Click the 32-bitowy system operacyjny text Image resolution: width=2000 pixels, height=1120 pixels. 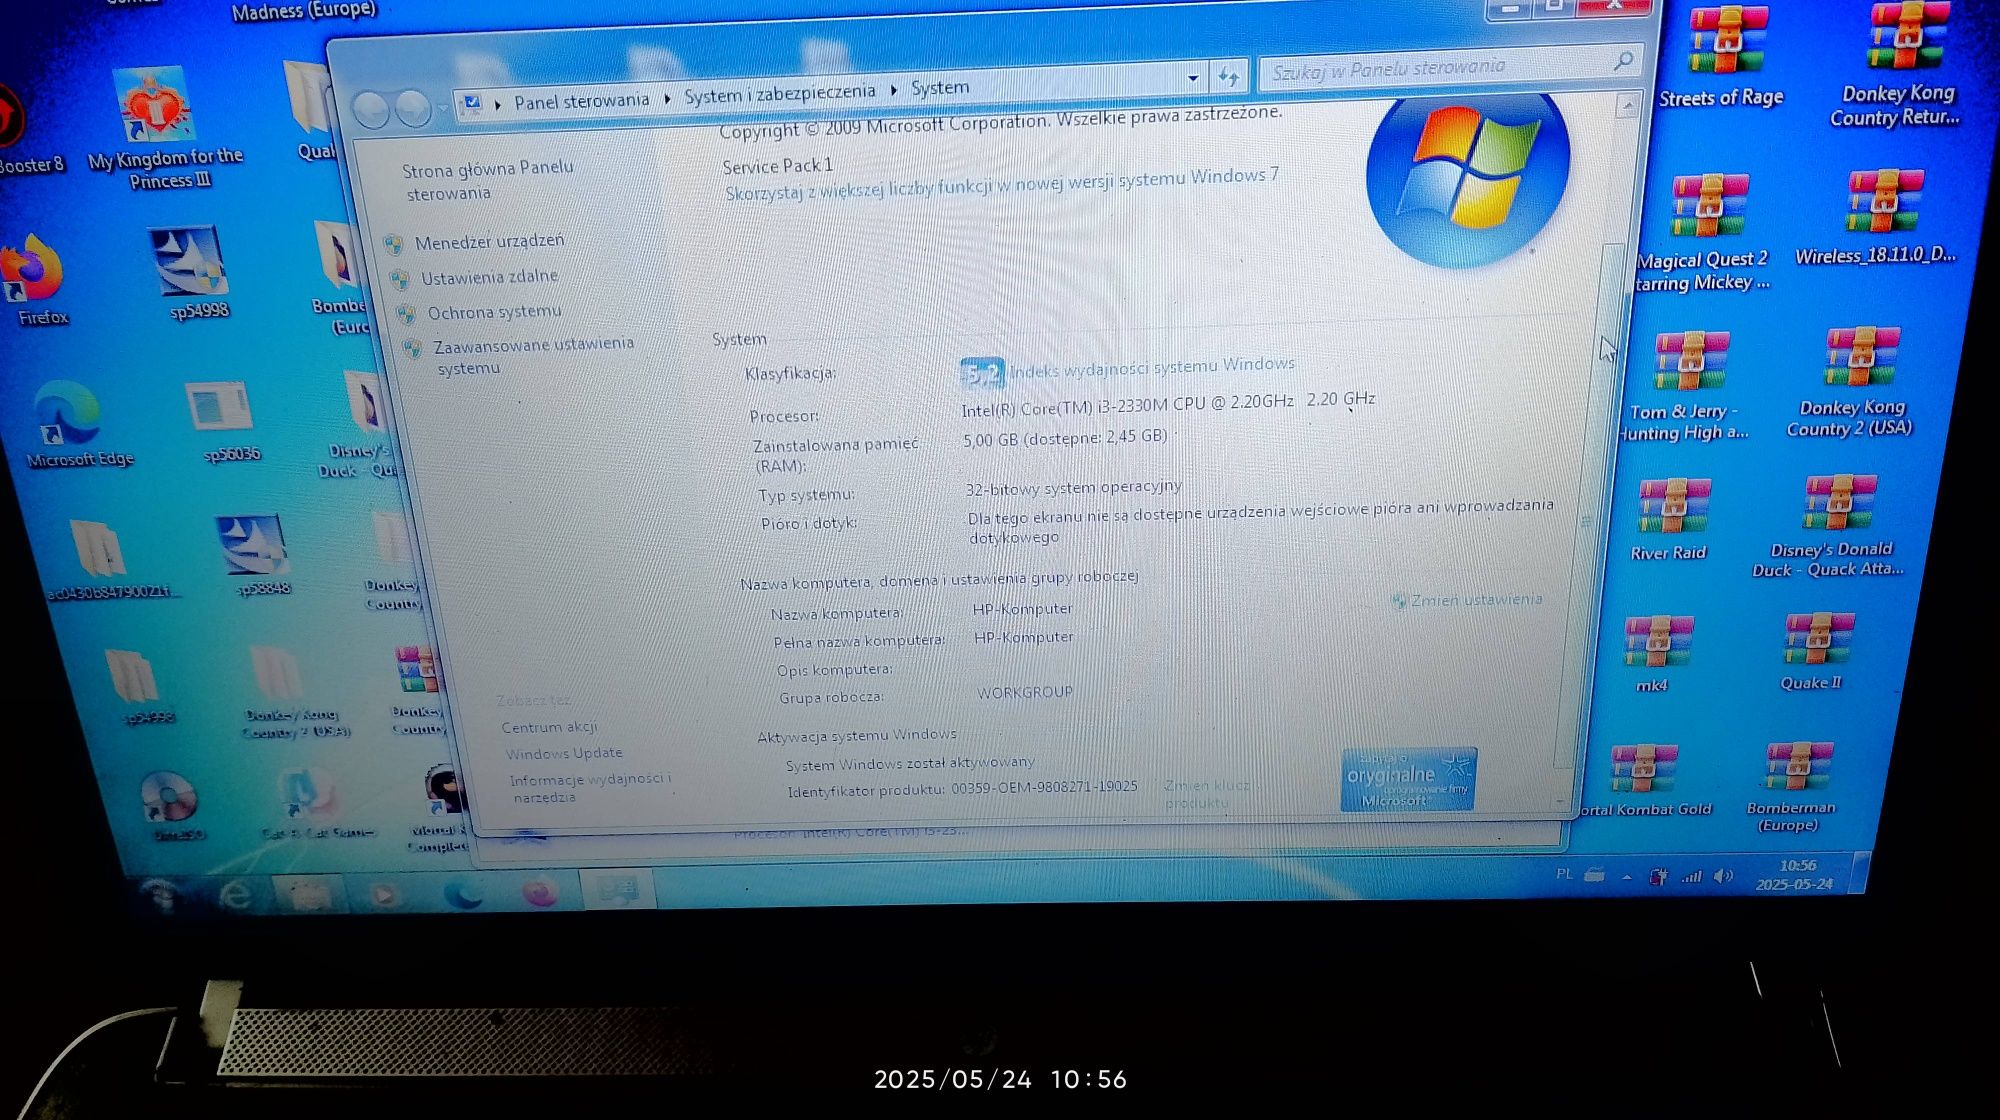pyautogui.click(x=1073, y=487)
